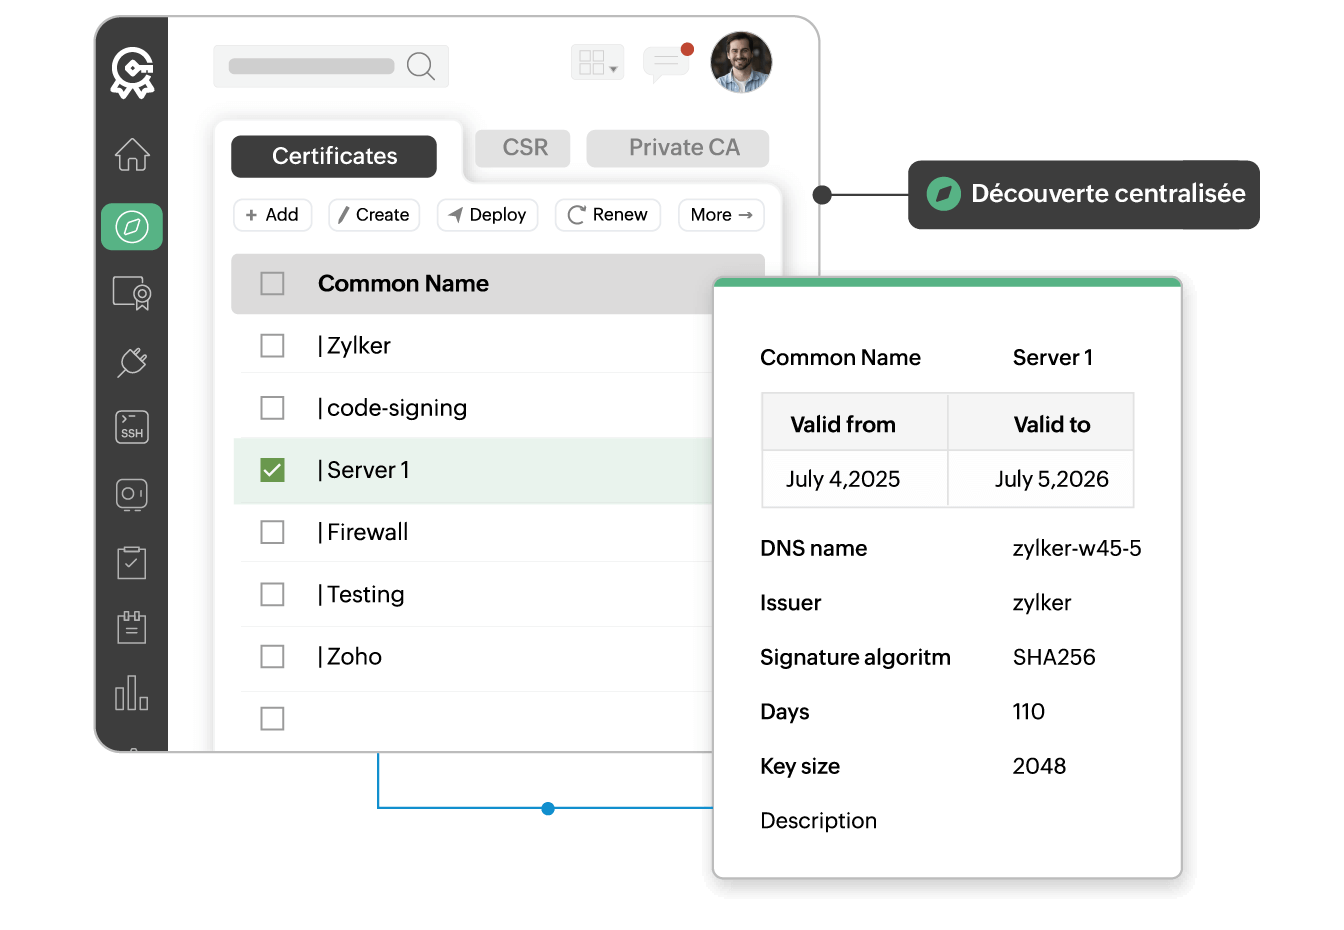Screen dimensions: 1344x930
Task: Open the certificate icon in sidebar
Action: 132,293
